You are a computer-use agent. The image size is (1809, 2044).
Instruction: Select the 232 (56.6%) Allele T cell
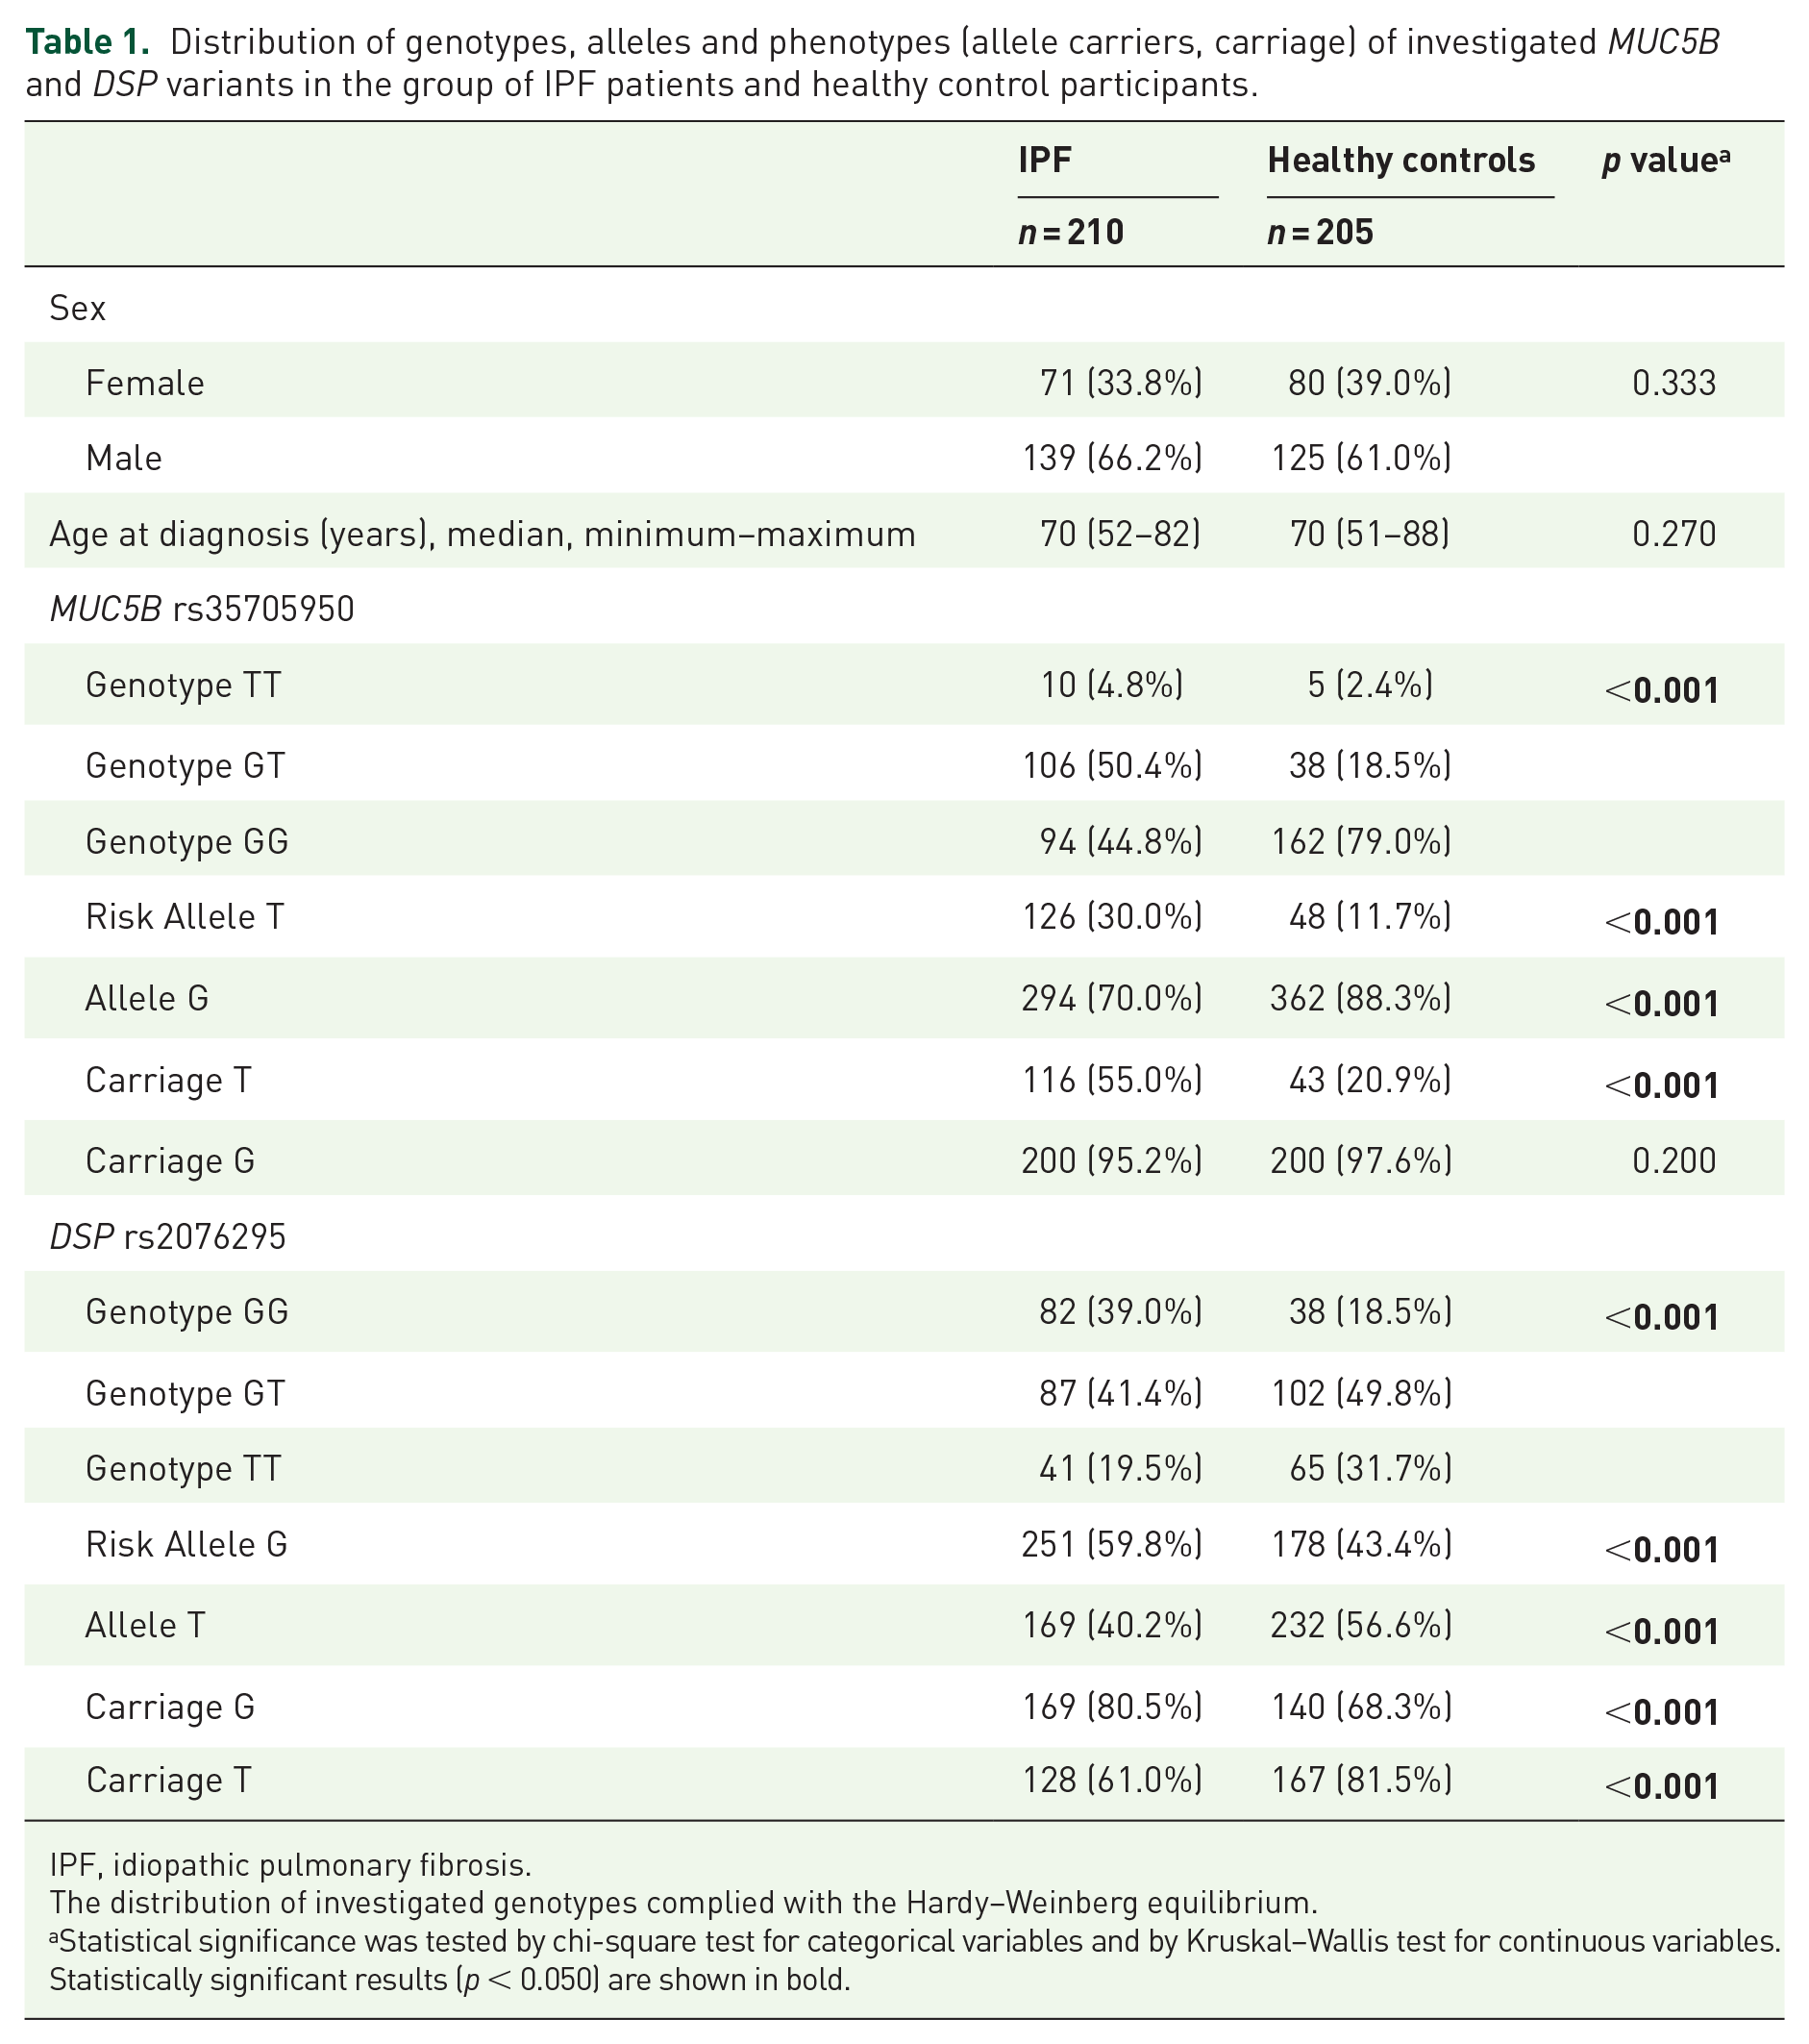point(1361,1626)
